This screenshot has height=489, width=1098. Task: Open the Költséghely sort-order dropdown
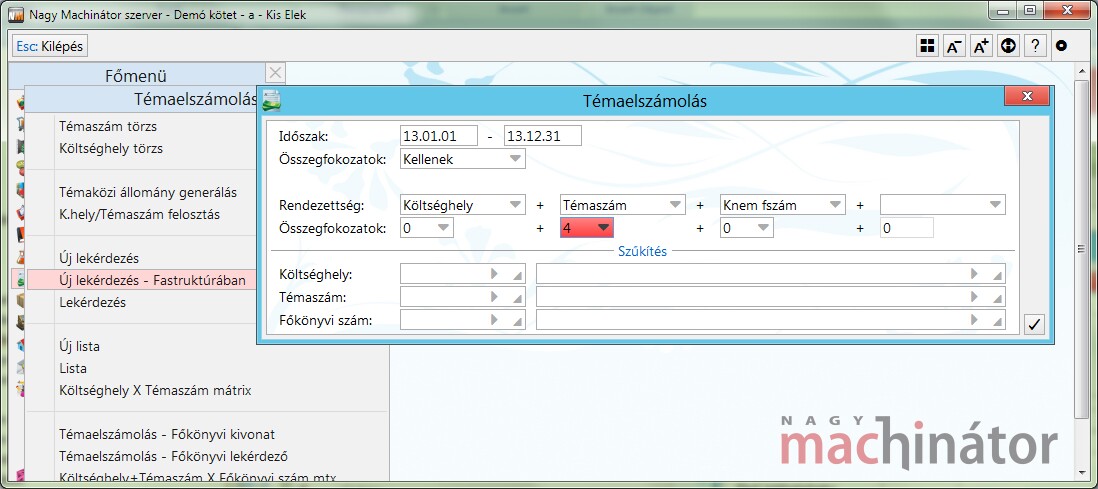coord(463,205)
